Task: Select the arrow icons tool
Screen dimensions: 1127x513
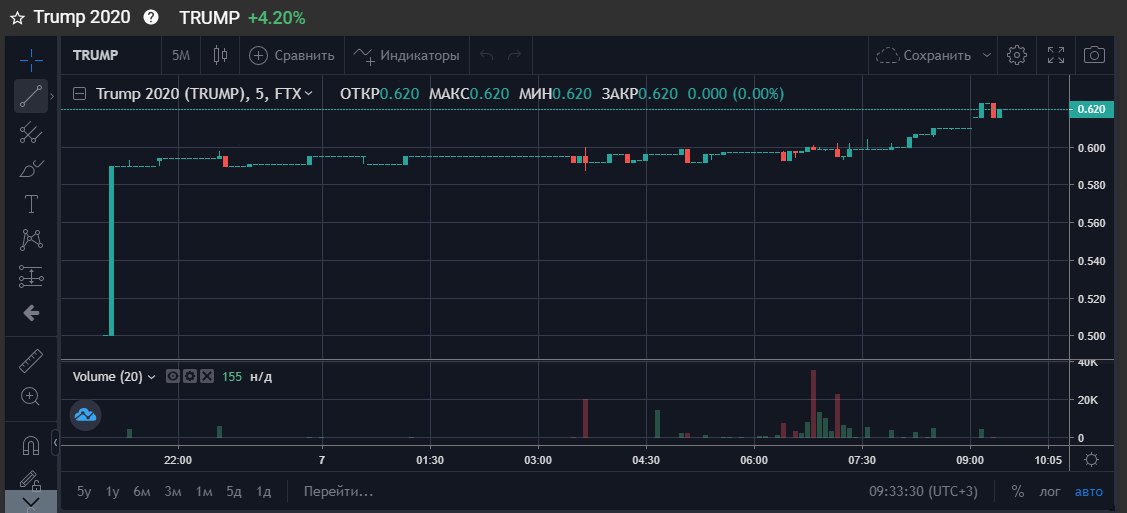Action: [31, 313]
